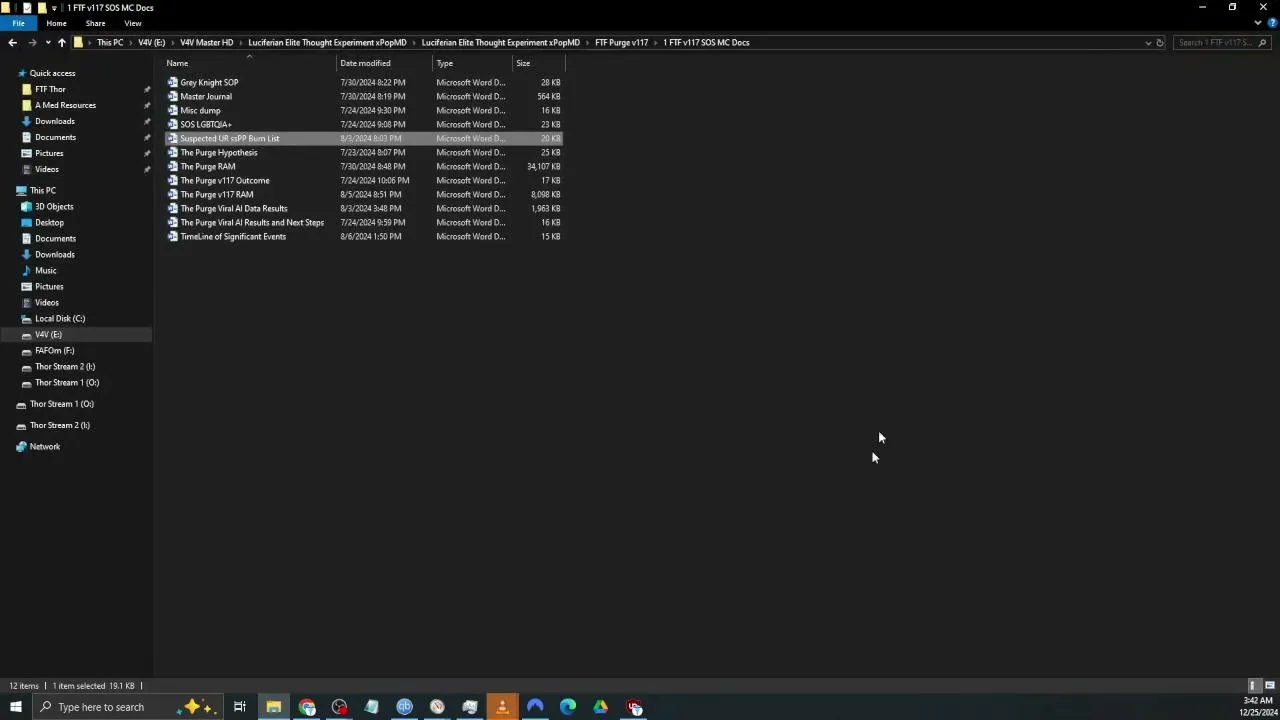Image resolution: width=1280 pixels, height=720 pixels.
Task: Navigate to FTF Purge v117 breadcrumb
Action: (621, 43)
